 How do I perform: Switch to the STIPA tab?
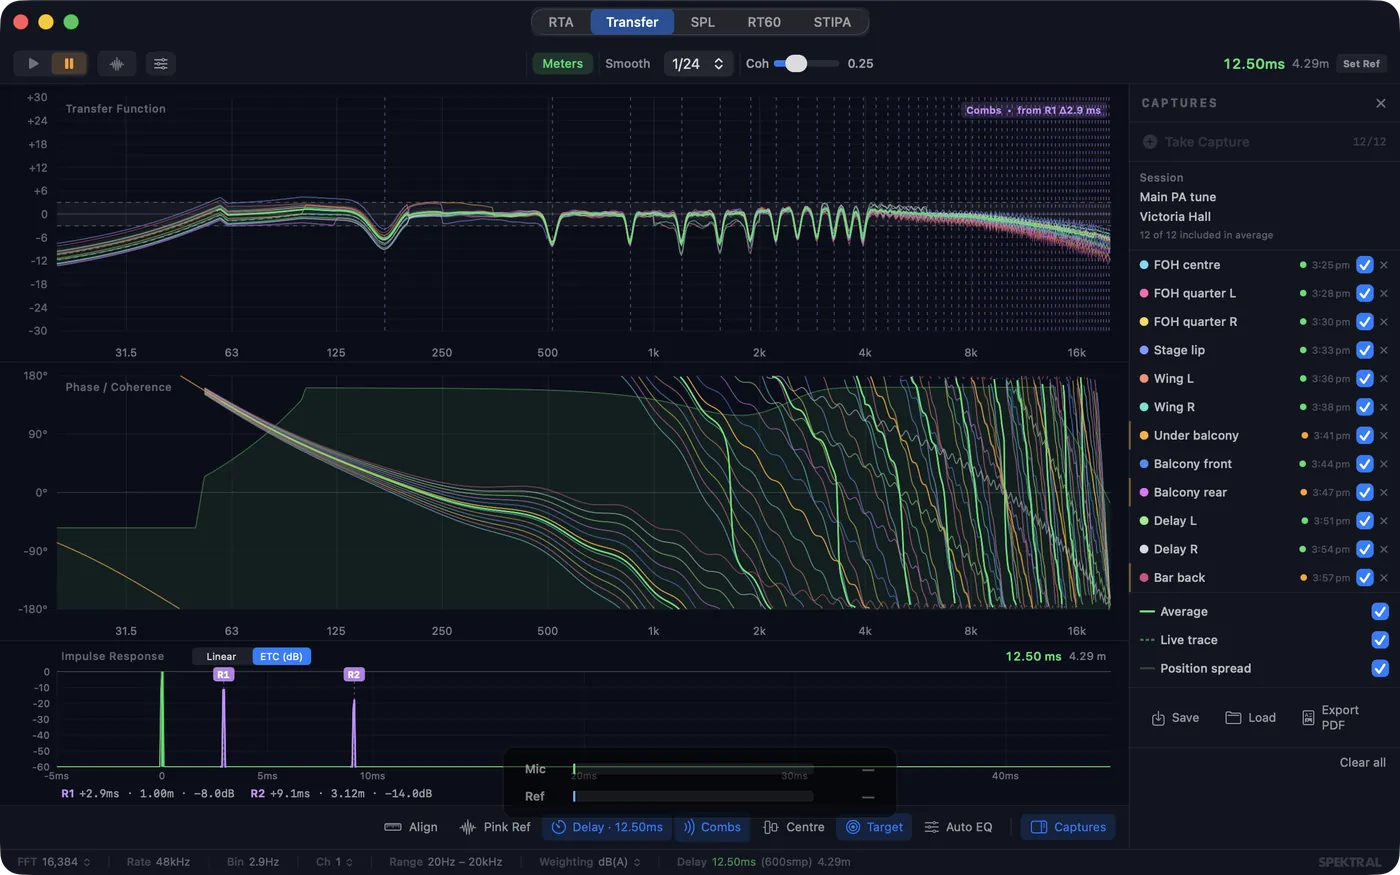pyautogui.click(x=832, y=22)
